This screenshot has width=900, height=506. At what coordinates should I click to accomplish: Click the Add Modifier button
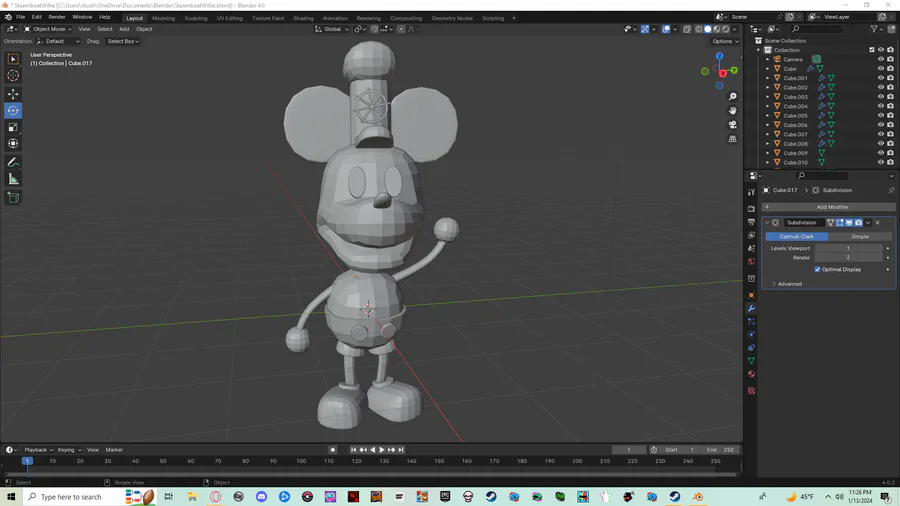click(x=828, y=207)
